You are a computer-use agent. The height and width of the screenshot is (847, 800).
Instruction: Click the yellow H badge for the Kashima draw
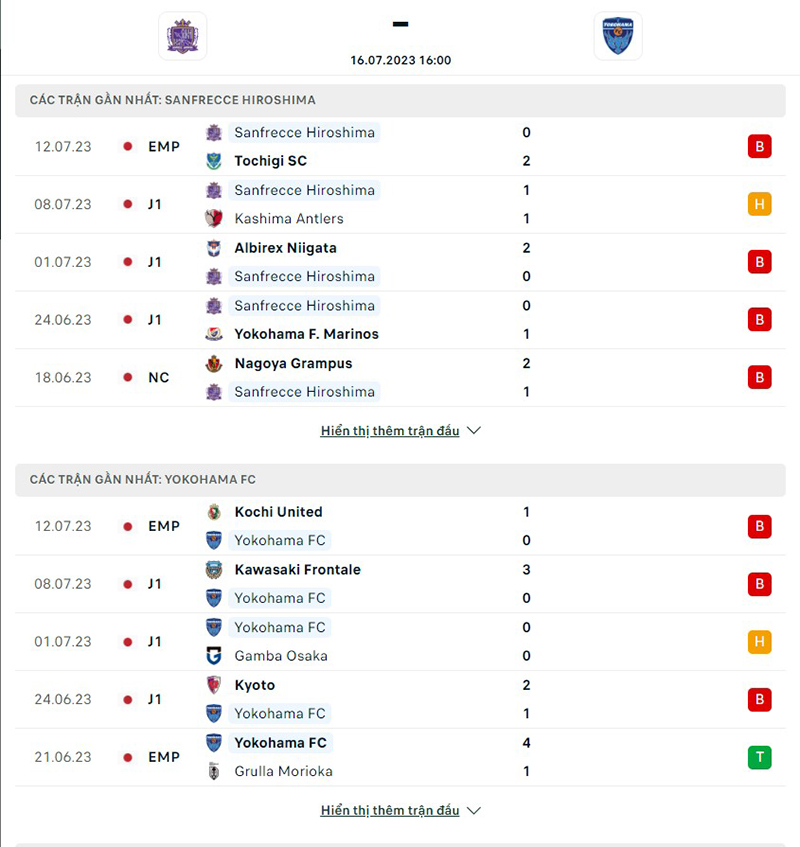click(x=759, y=204)
